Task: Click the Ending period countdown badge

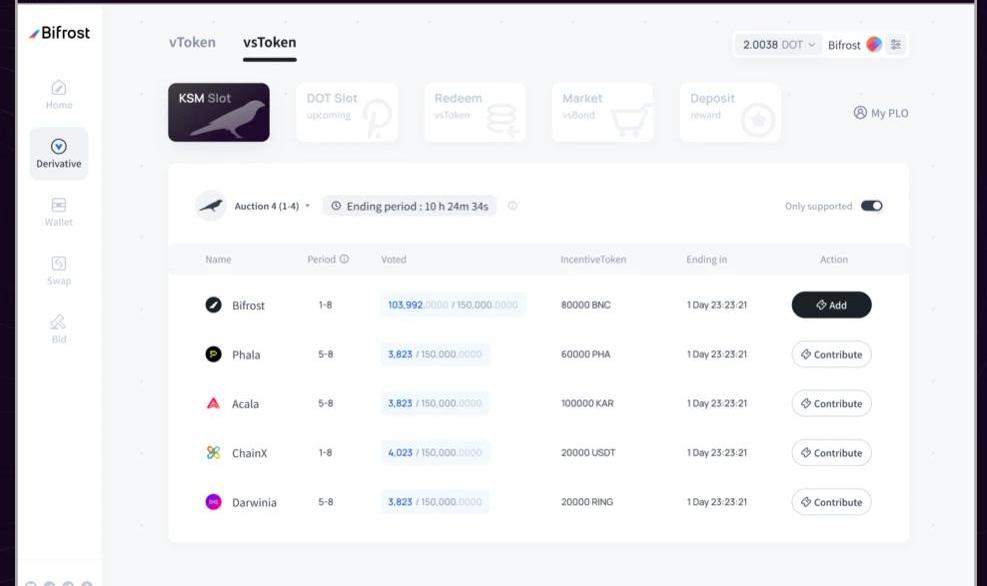Action: coord(409,206)
